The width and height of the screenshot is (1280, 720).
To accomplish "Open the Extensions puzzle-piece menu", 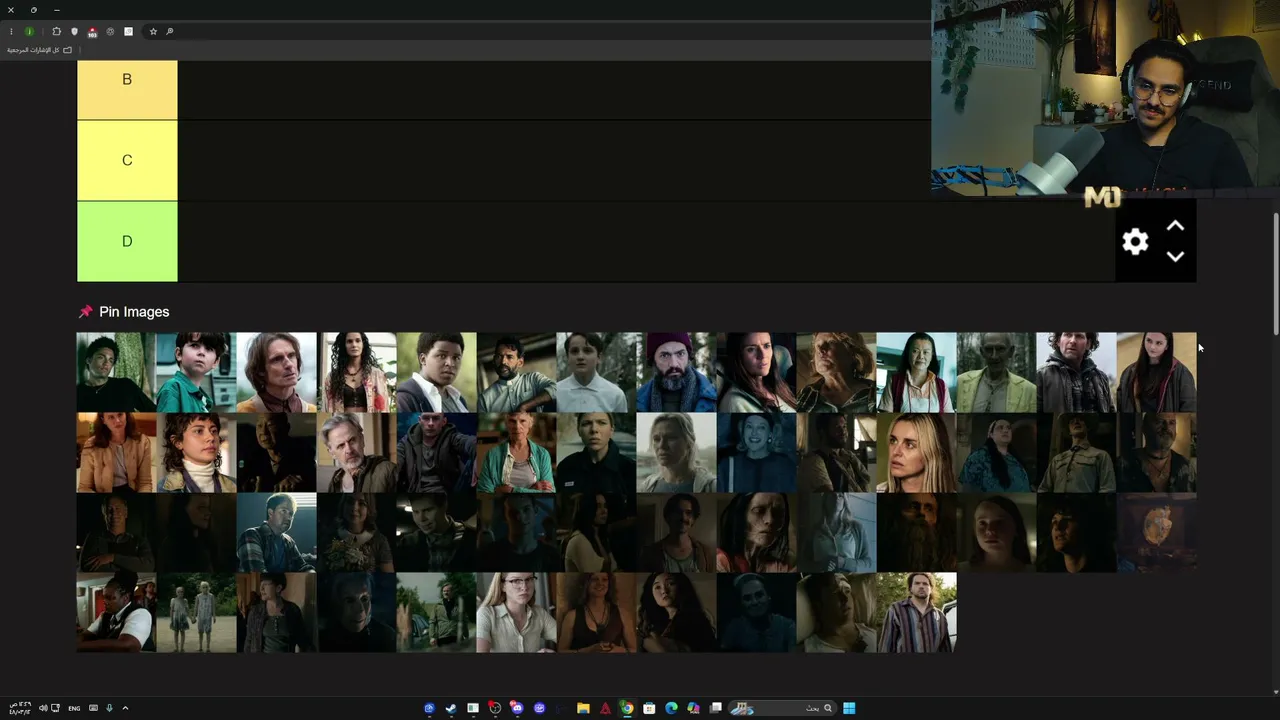I will pos(56,32).
